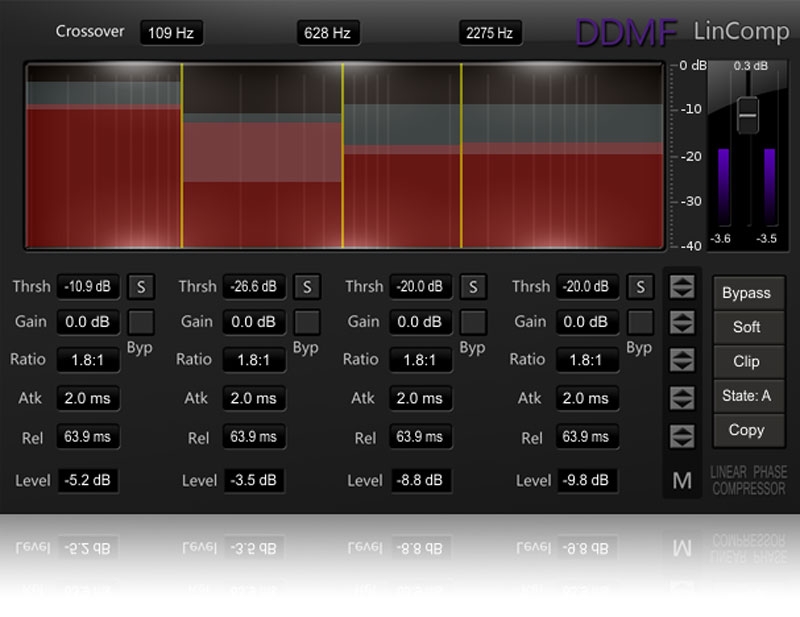
Task: Bypass the first band using Byp checkbox
Action: [x=140, y=322]
